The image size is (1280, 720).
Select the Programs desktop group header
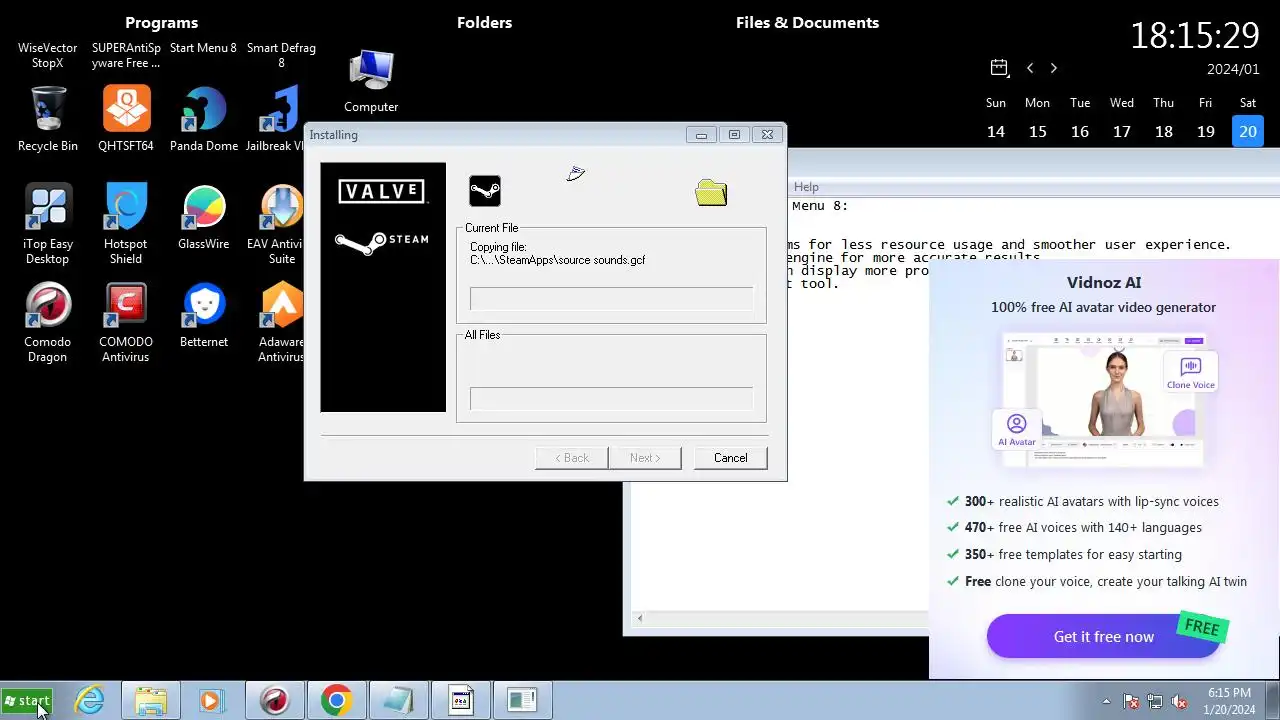point(161,22)
